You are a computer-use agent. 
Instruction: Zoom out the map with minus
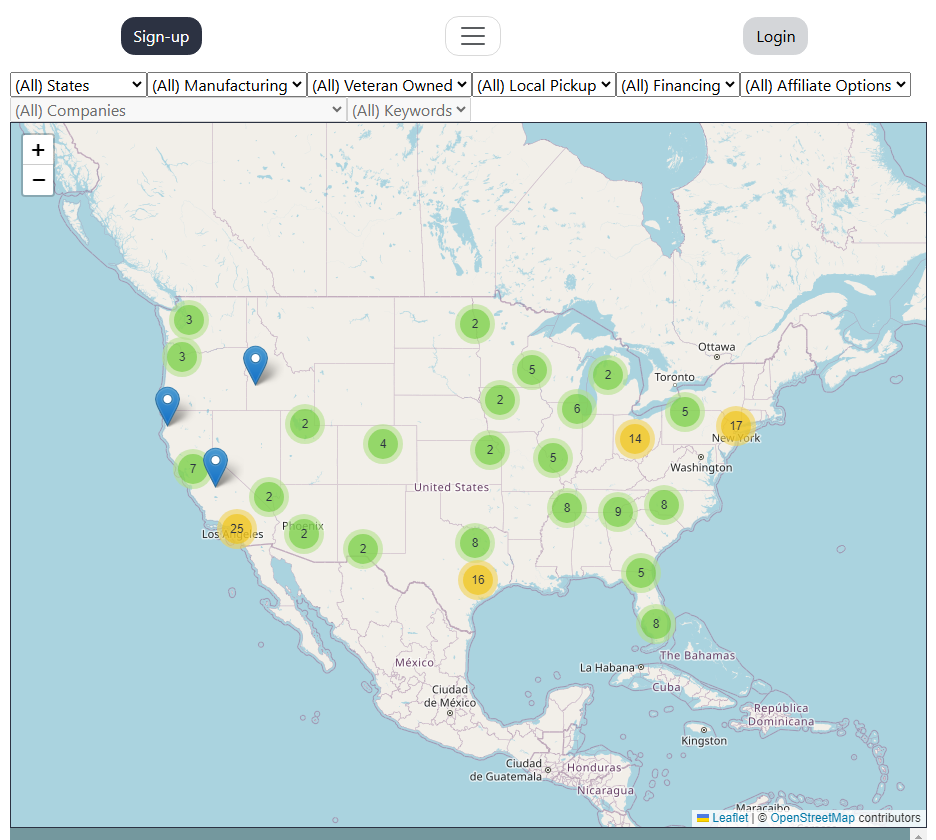pos(38,180)
